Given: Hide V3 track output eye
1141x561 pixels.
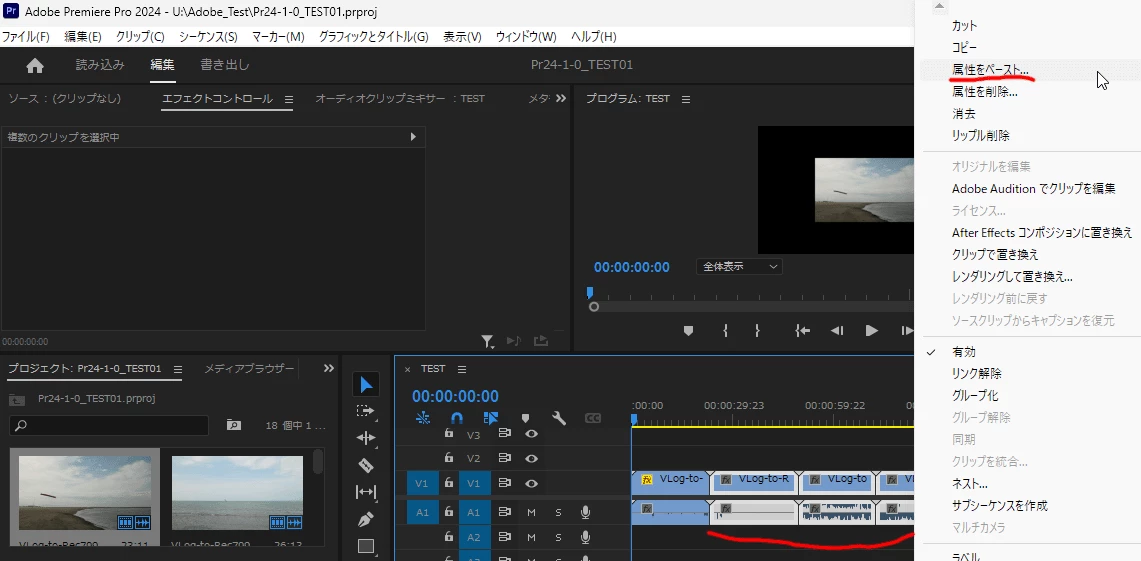Looking at the screenshot, I should 532,434.
